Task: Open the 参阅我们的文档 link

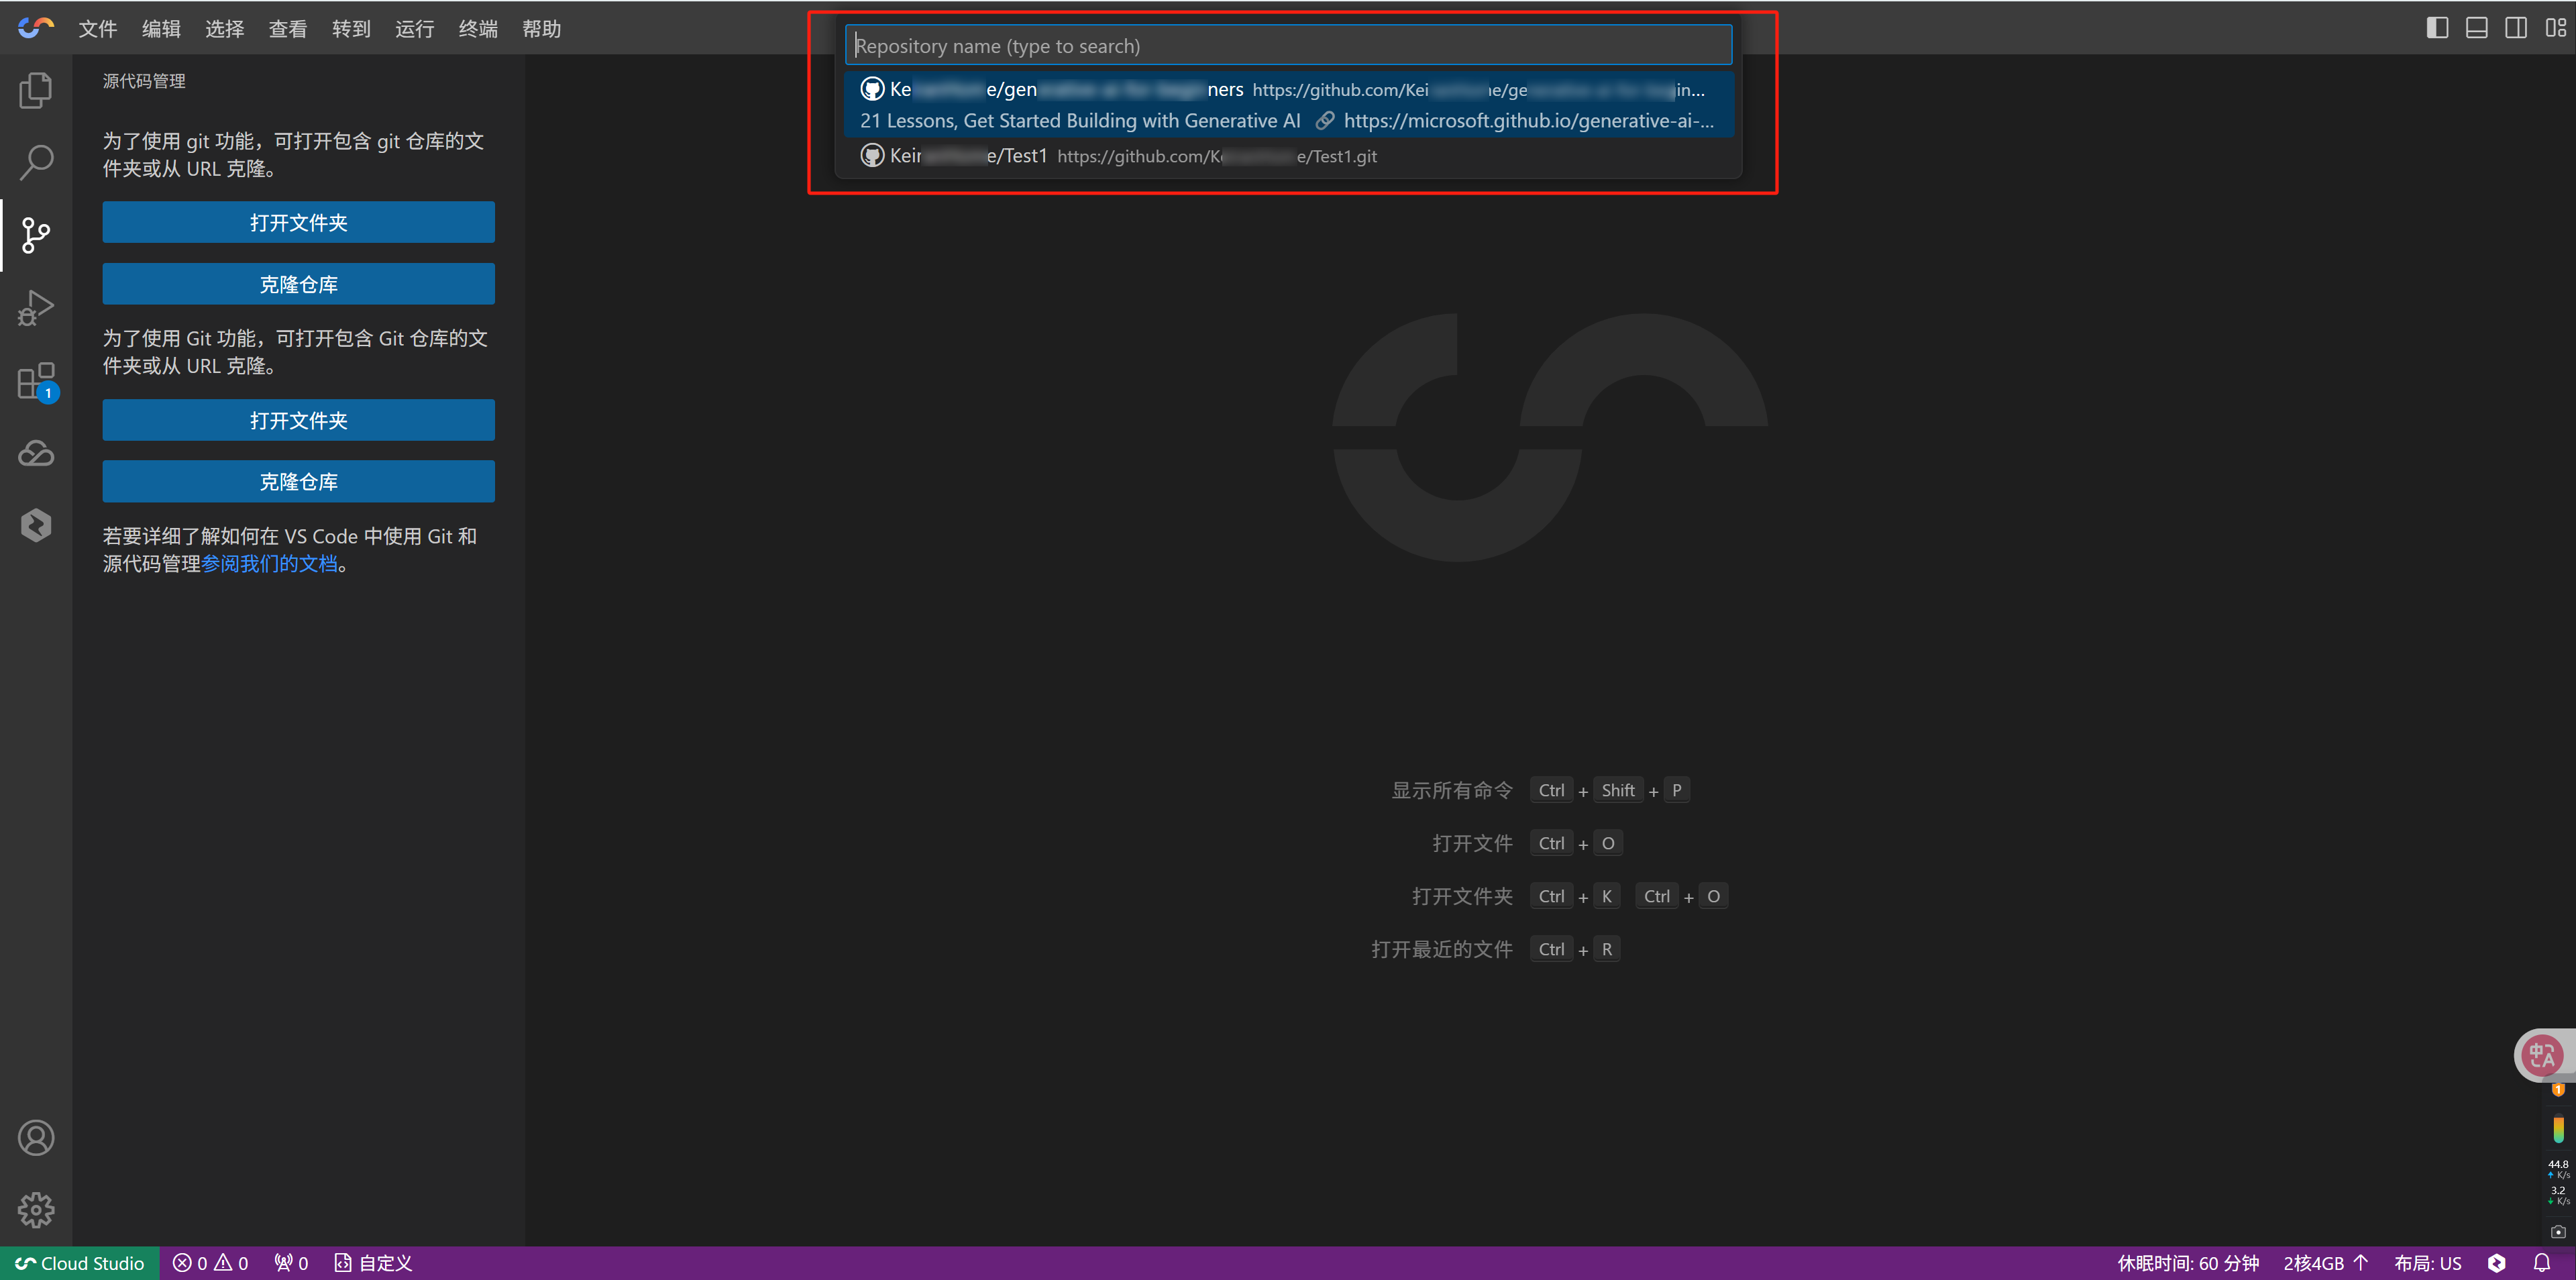Action: click(270, 564)
